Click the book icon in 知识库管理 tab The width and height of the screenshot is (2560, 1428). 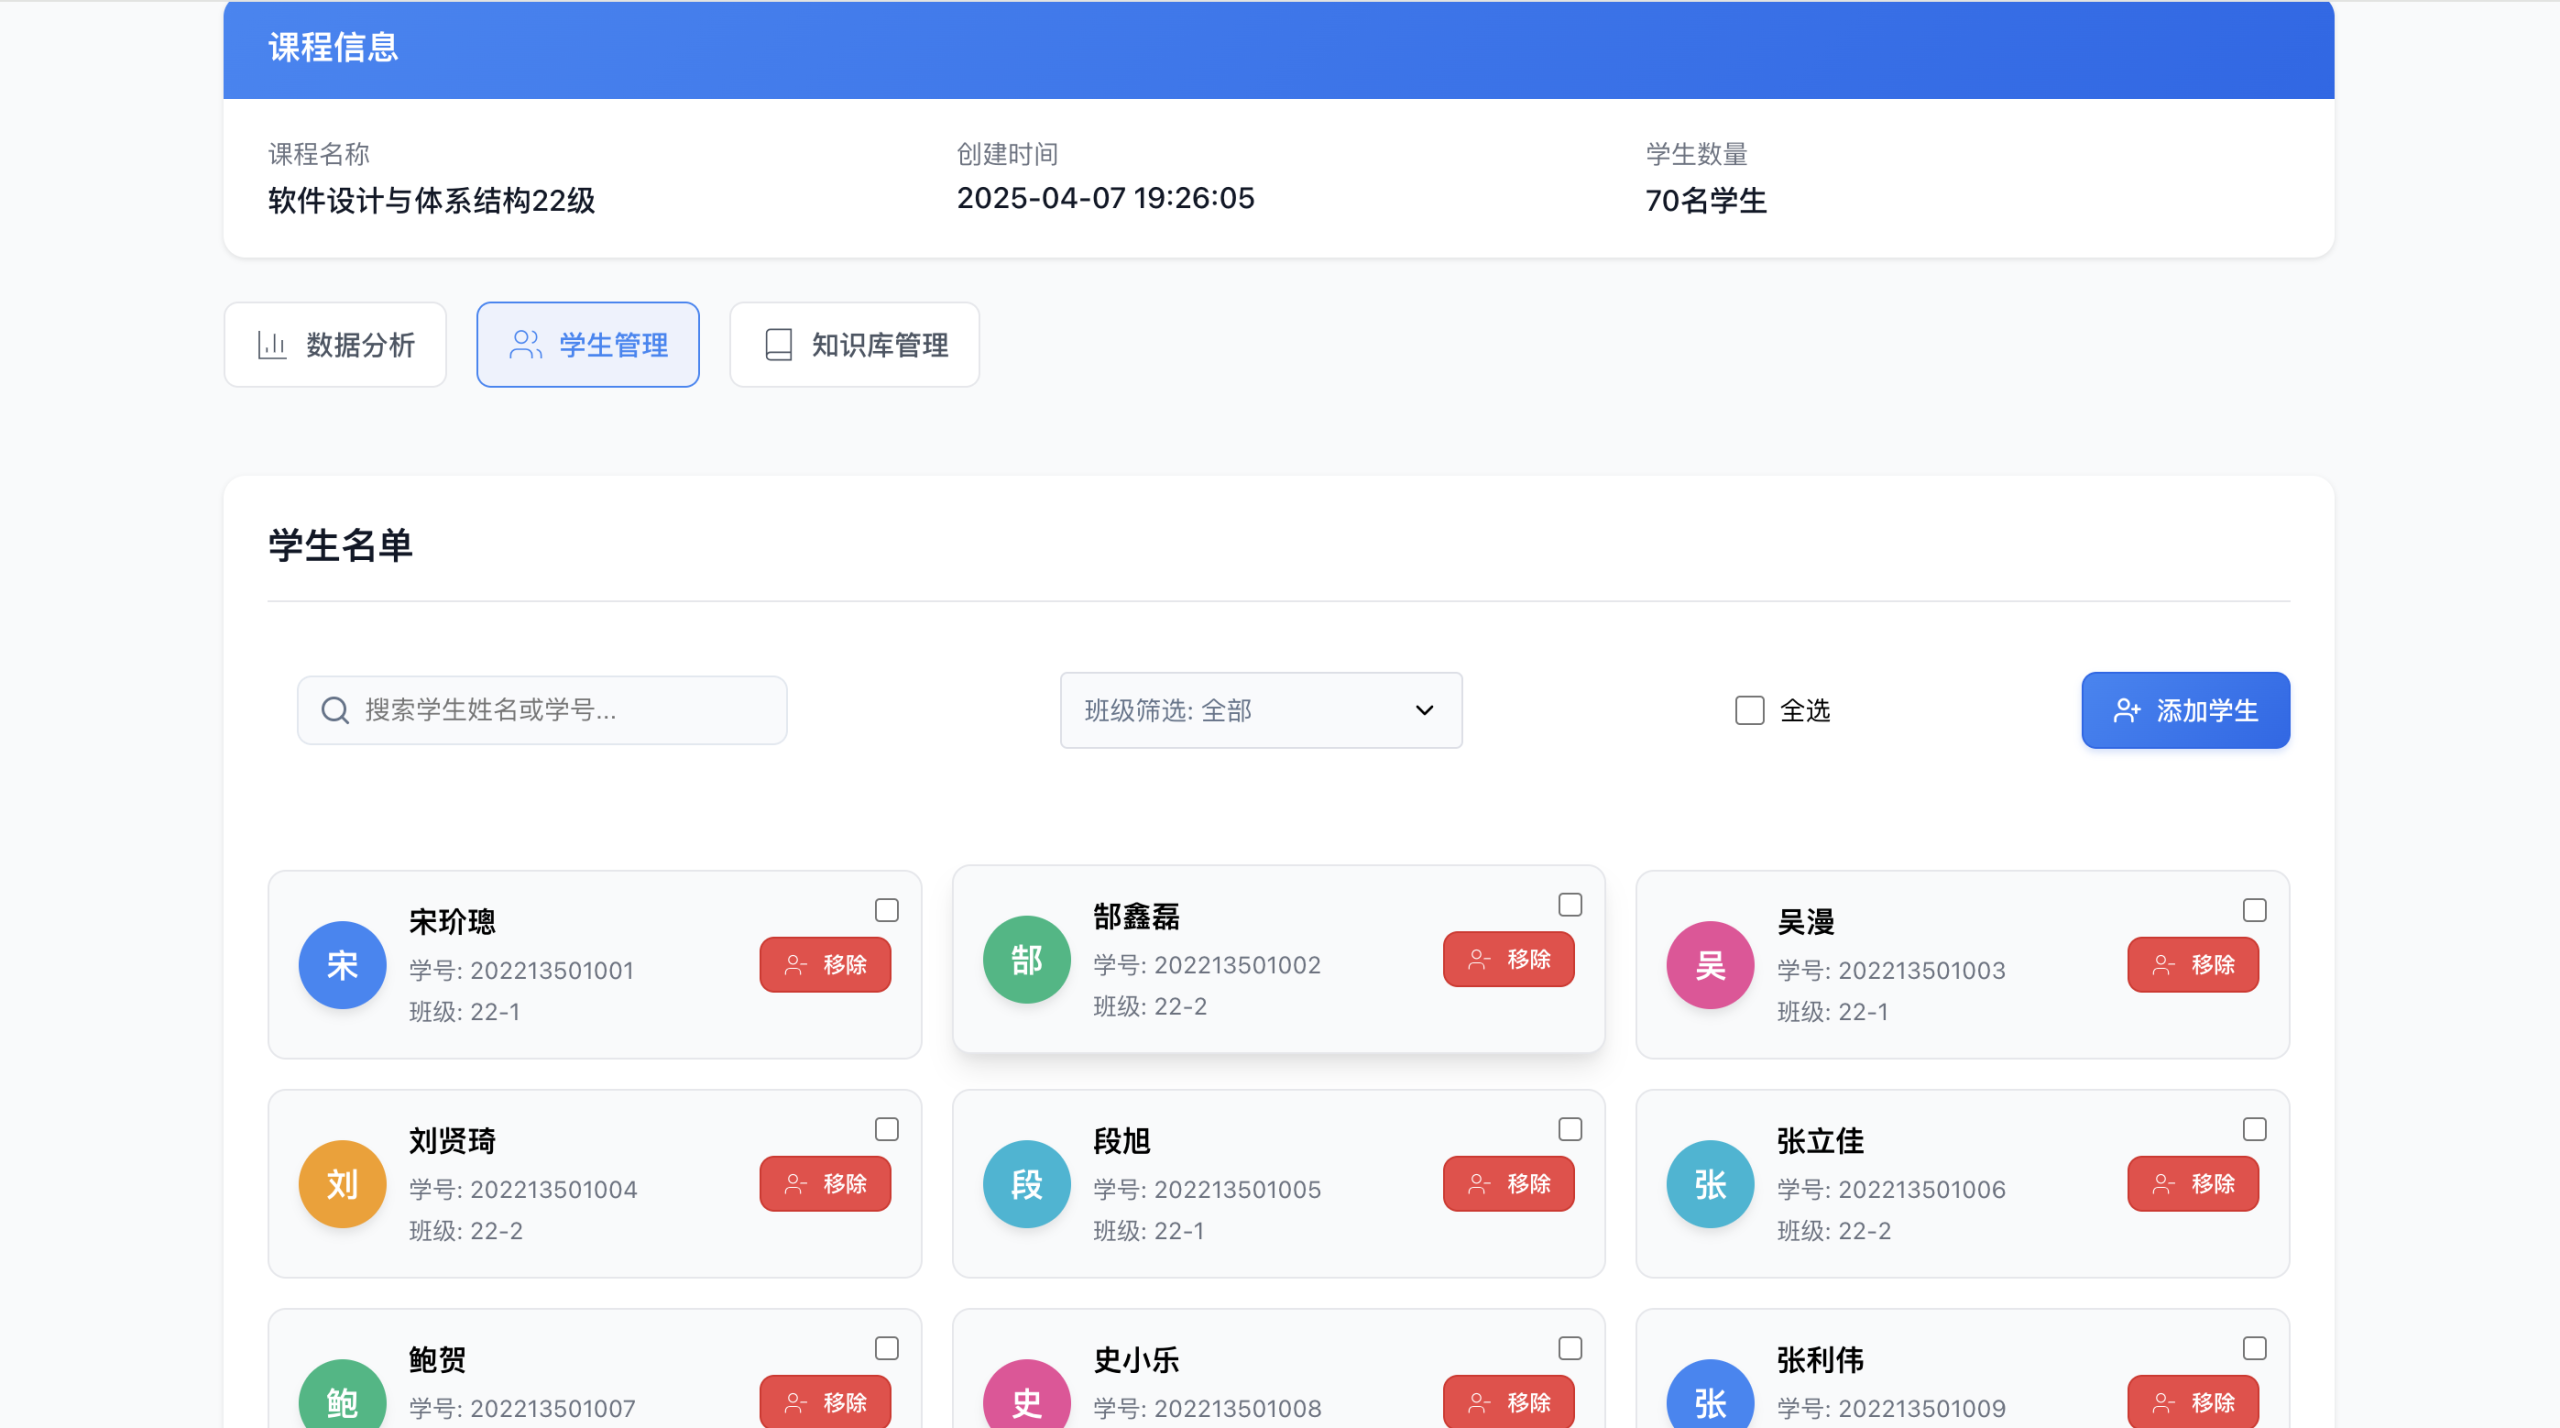click(779, 345)
